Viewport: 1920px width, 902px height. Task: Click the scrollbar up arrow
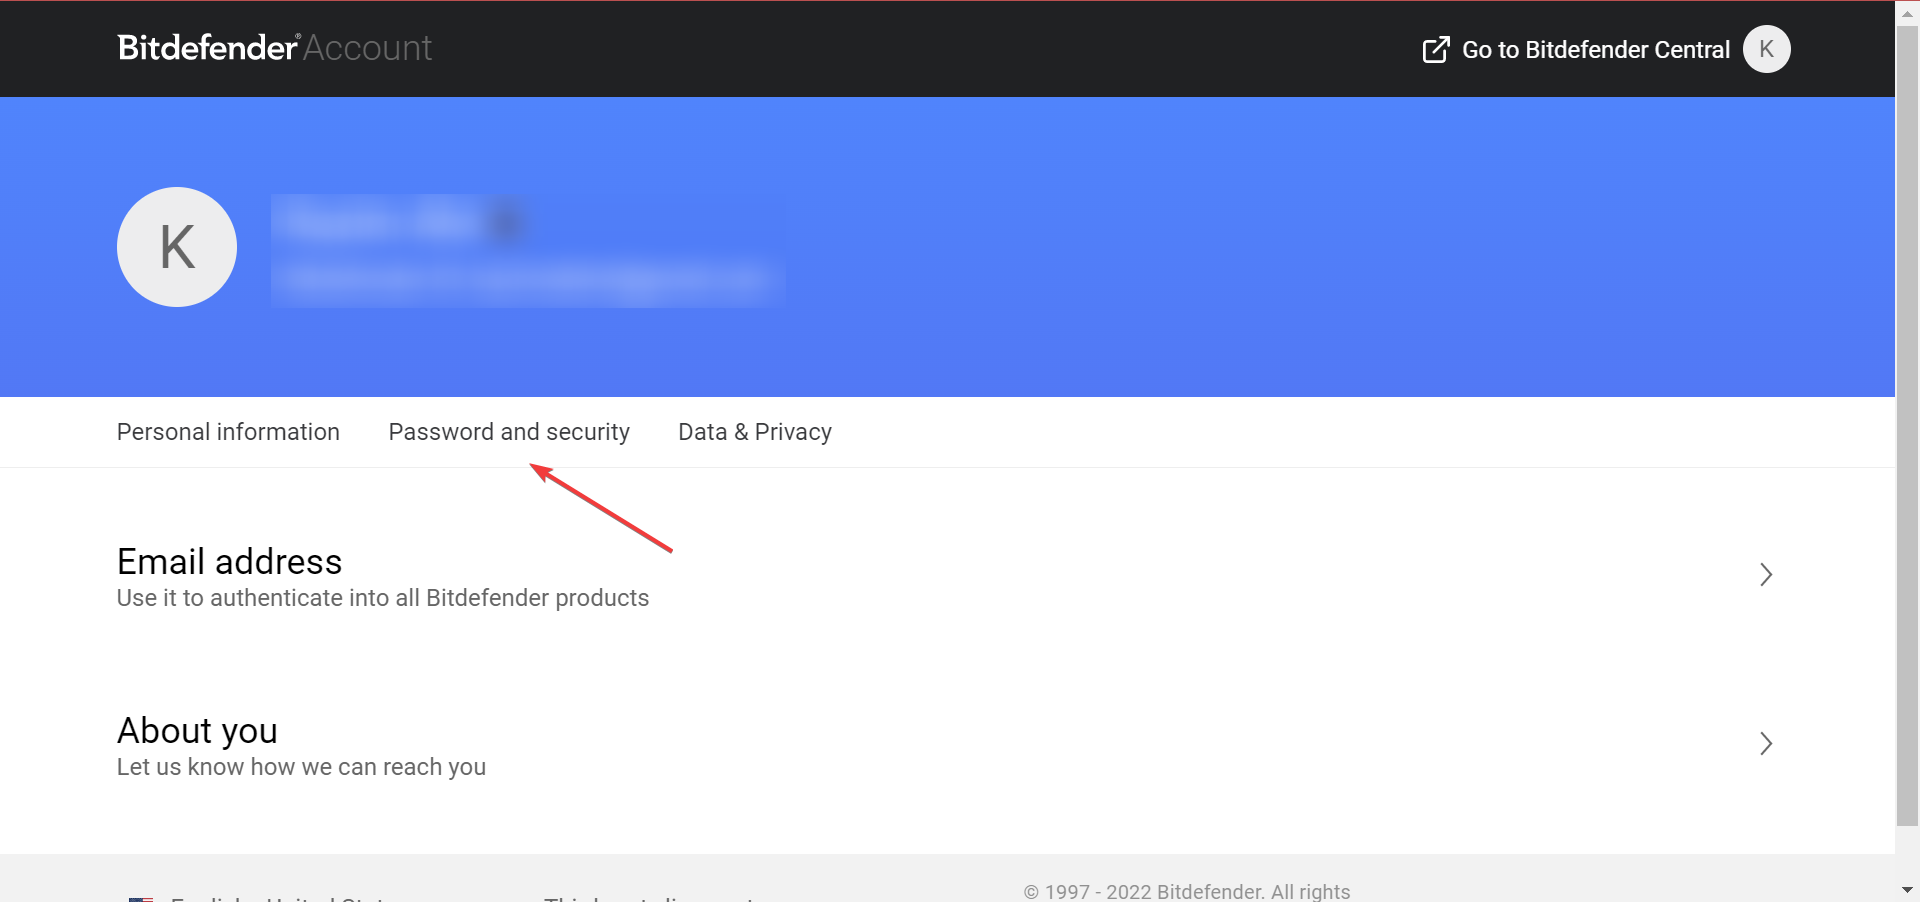pyautogui.click(x=1907, y=13)
